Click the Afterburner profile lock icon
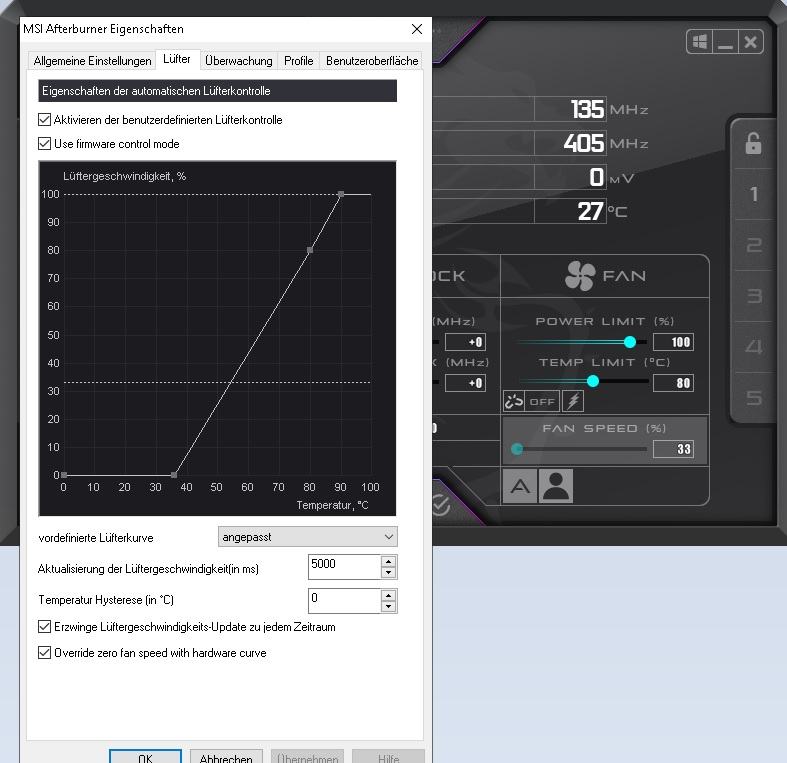This screenshot has height=763, width=787. (753, 144)
